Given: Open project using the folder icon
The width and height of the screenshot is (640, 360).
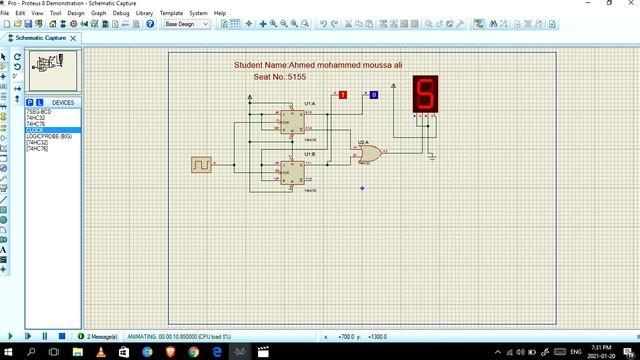Looking at the screenshot, I should click(x=18, y=24).
